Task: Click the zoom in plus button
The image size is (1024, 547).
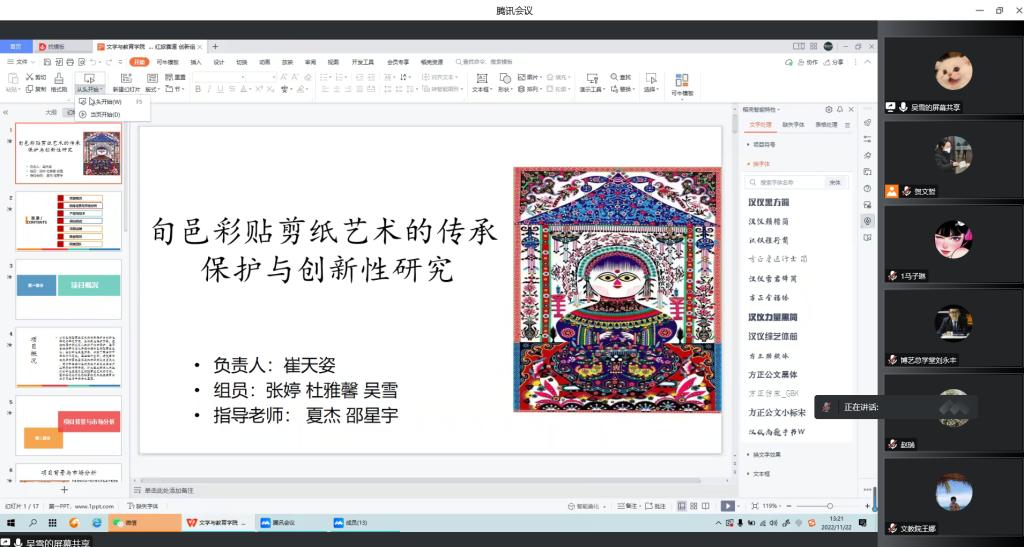Action: click(867, 506)
